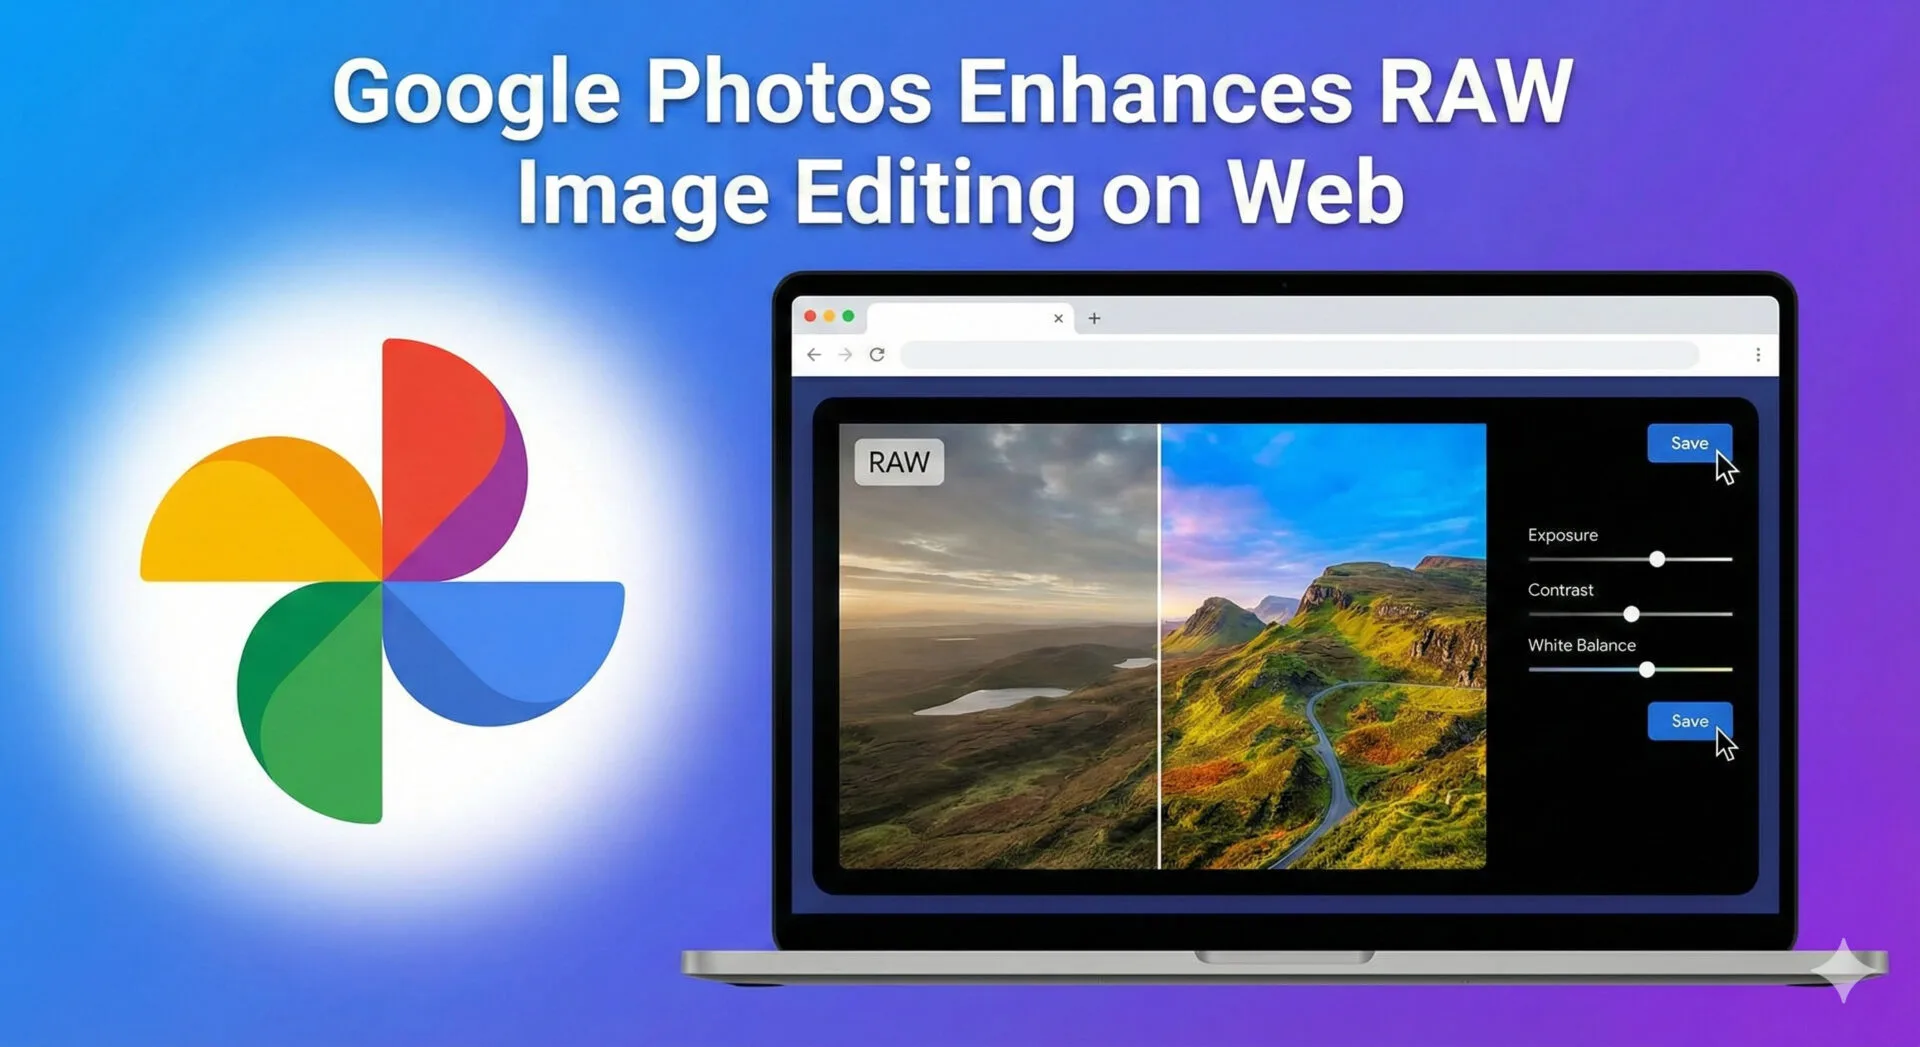Open a new browser tab with the plus button
Screen dimensions: 1920x1047
coord(1093,318)
